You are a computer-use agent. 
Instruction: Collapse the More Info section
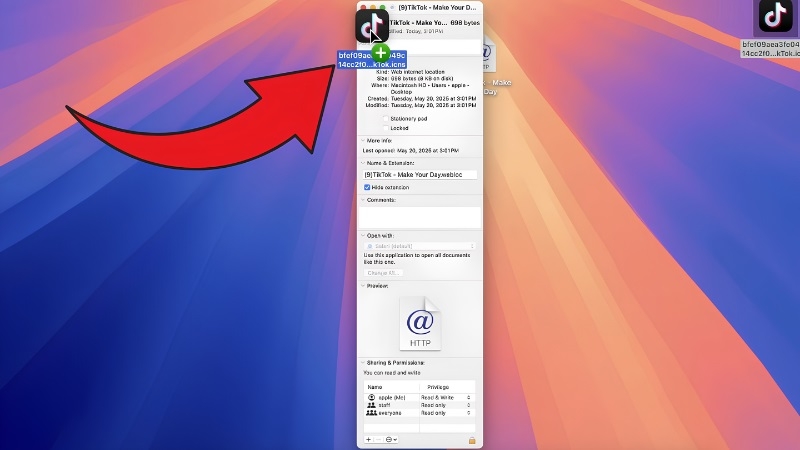point(363,141)
